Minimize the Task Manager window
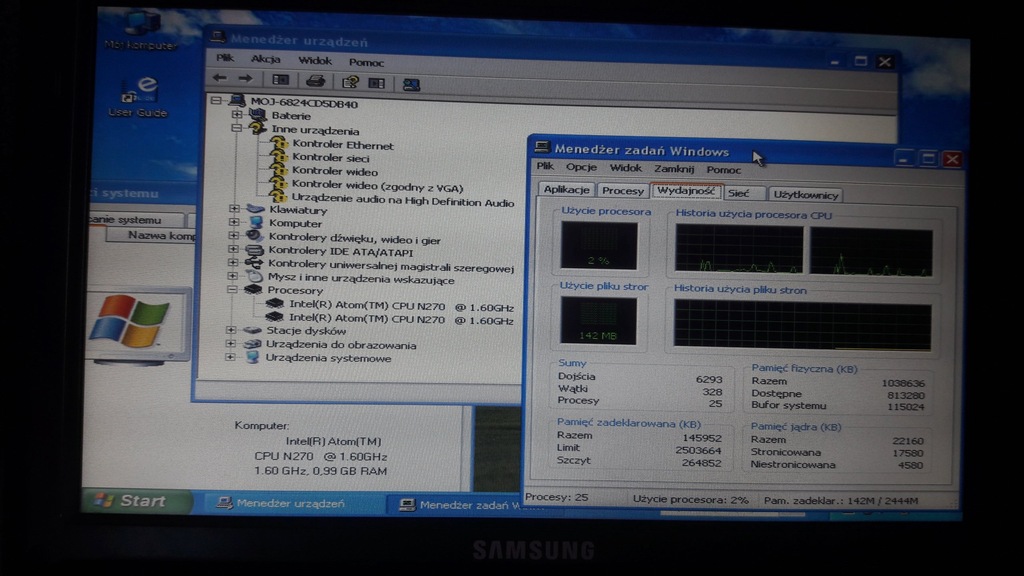Image resolution: width=1024 pixels, height=576 pixels. [x=904, y=159]
